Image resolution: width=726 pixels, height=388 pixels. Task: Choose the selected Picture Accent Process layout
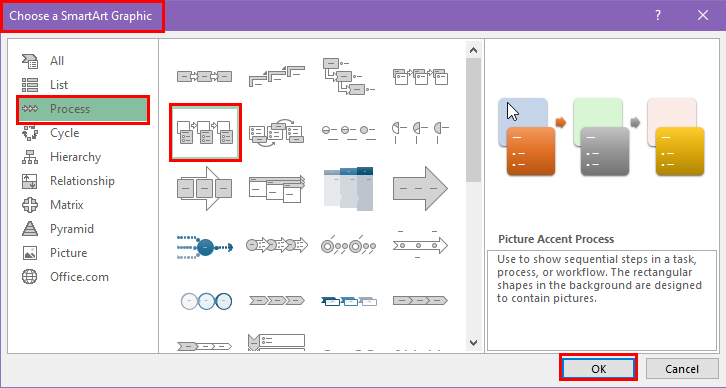(205, 132)
